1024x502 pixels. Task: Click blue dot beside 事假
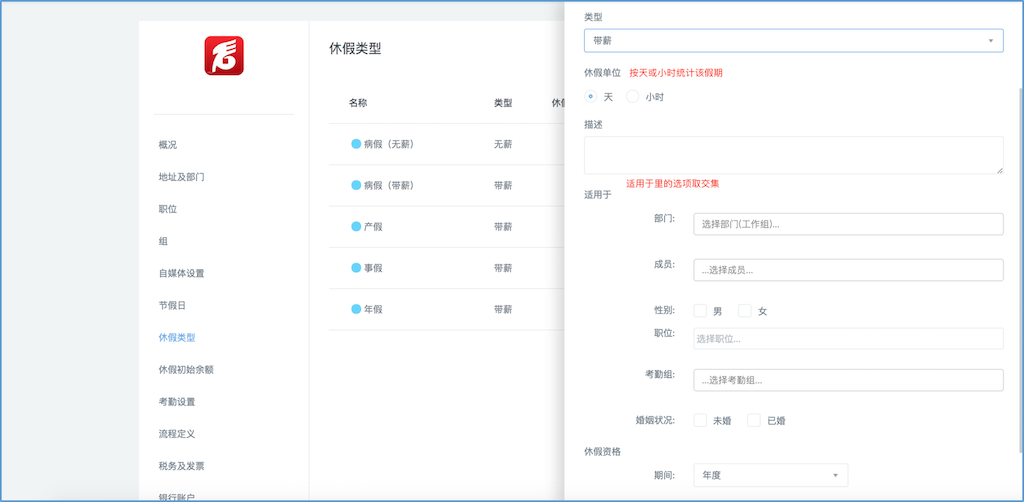tap(356, 267)
